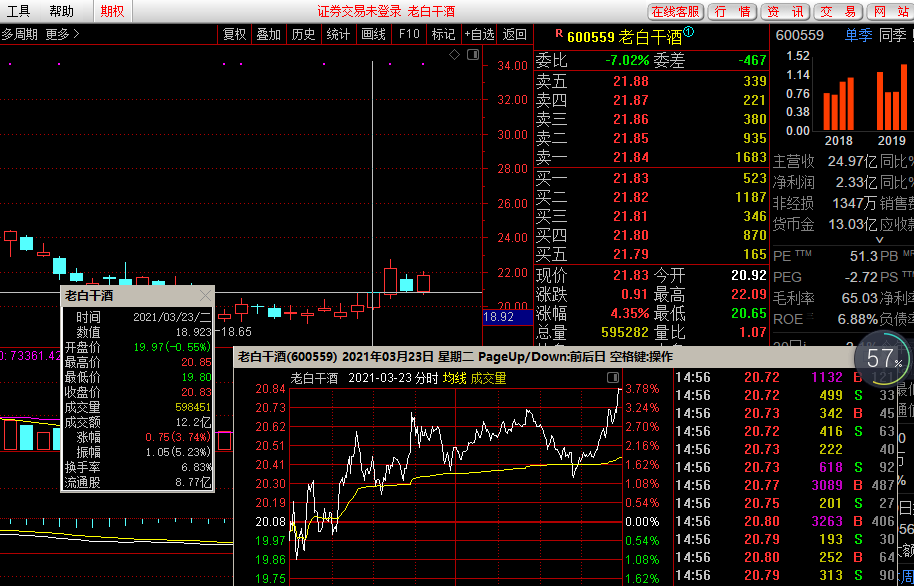Click the 成交量 legend in 分时 chart
This screenshot has width=914, height=586.
point(488,378)
